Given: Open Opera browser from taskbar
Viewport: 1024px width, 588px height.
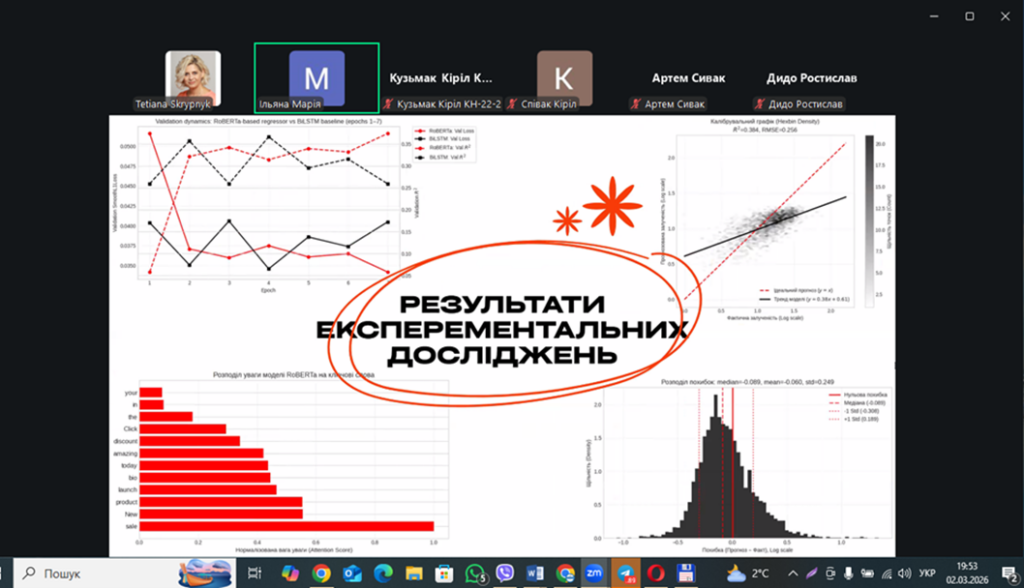Looking at the screenshot, I should (656, 573).
